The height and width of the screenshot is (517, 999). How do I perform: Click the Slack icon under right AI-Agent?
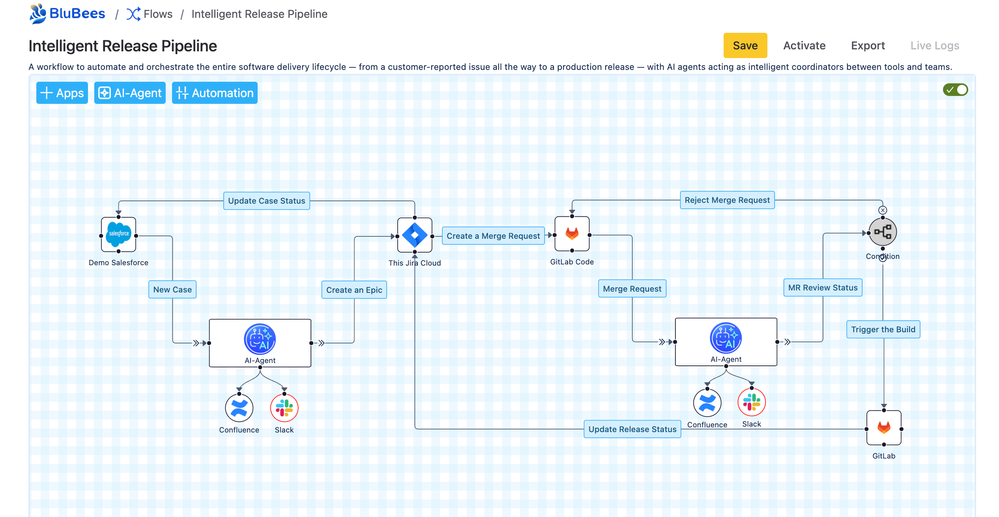tap(752, 402)
